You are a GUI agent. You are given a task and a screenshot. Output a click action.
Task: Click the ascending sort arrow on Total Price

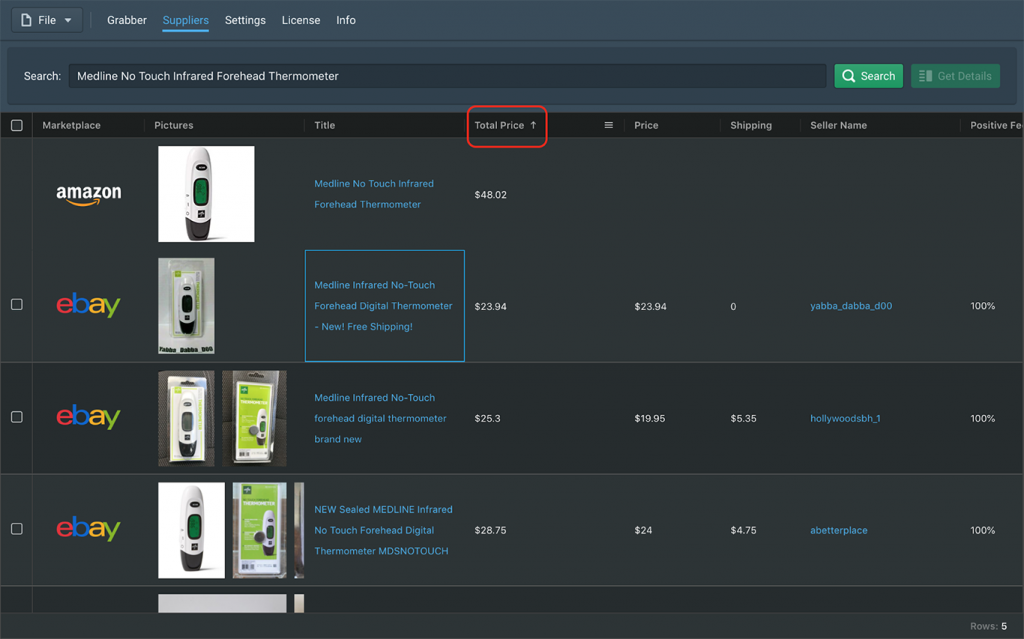click(x=533, y=126)
